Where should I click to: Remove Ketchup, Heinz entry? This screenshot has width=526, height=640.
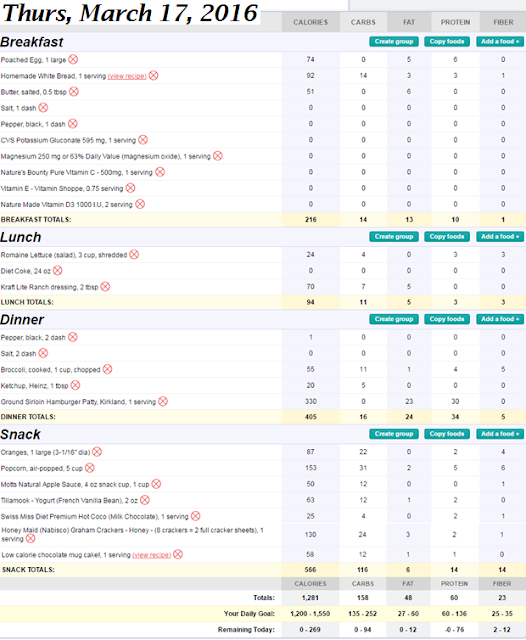[x=75, y=385]
